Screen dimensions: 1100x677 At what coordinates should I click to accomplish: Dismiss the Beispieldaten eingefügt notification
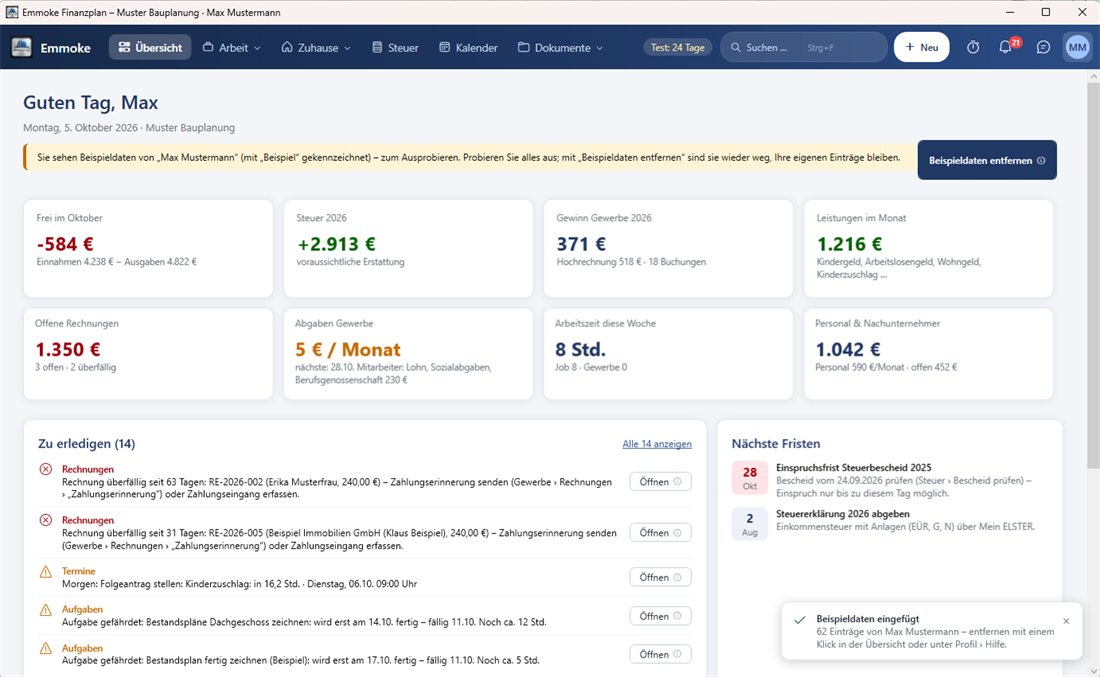point(1066,621)
